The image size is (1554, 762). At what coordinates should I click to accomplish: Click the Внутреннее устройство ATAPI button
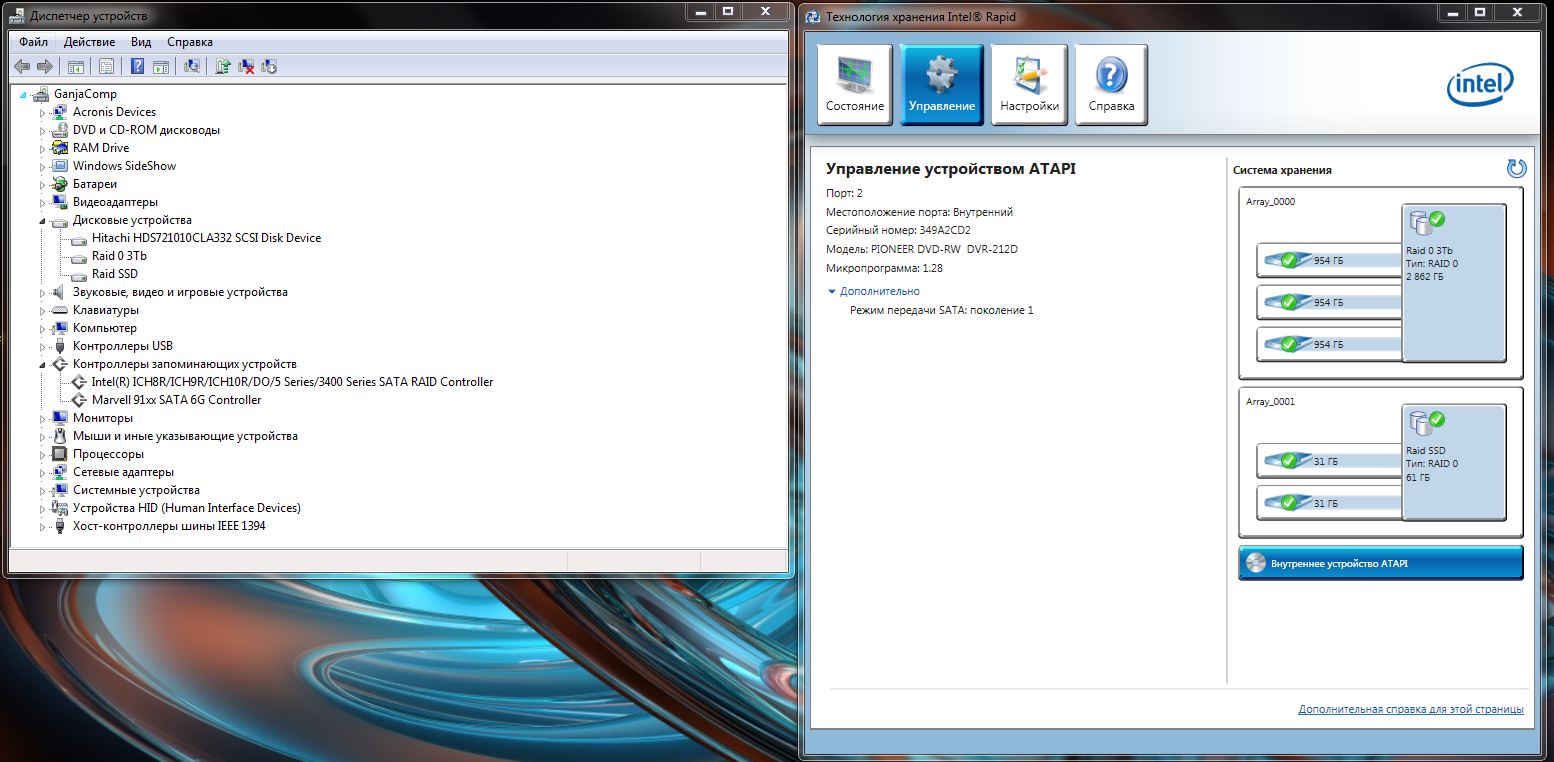pos(1380,563)
